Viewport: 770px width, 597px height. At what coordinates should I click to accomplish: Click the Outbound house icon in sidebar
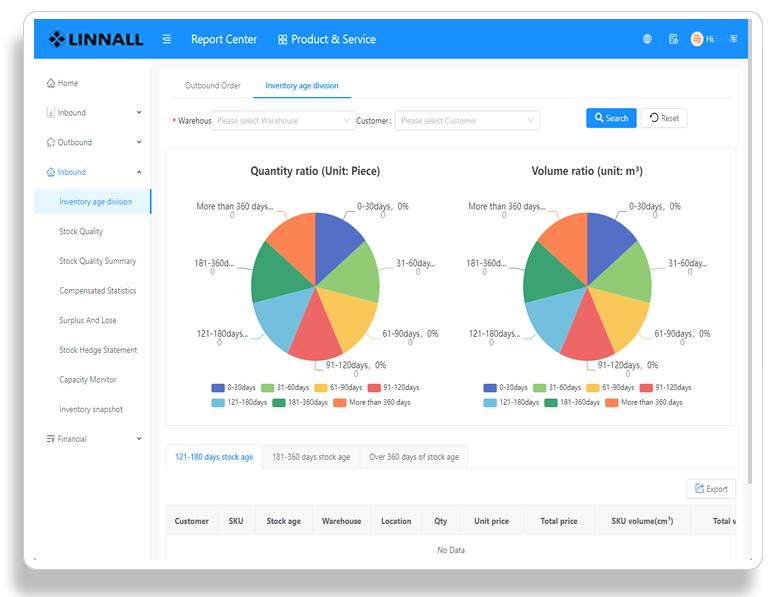[51, 142]
